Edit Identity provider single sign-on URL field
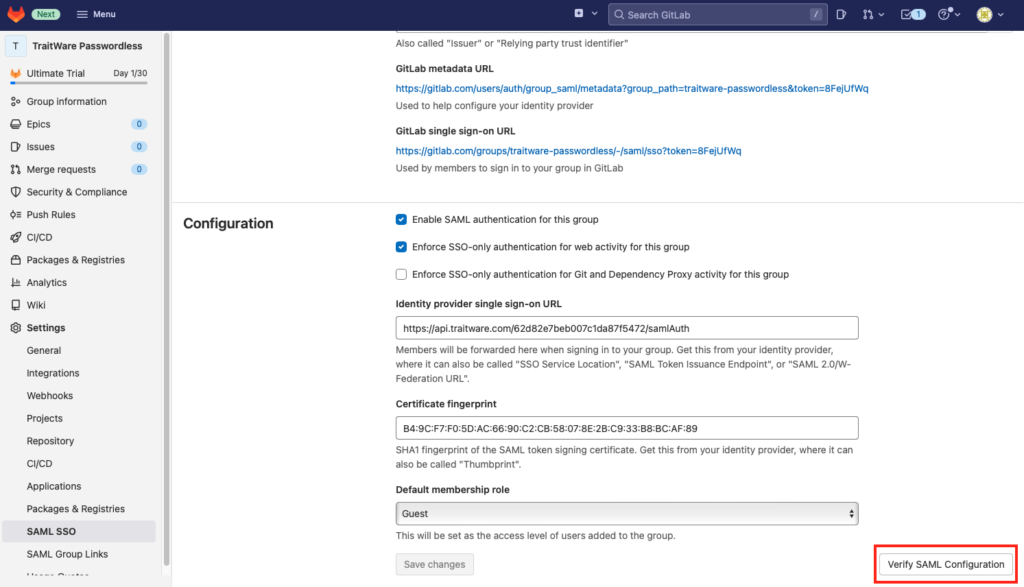This screenshot has height=587, width=1024. [x=627, y=328]
